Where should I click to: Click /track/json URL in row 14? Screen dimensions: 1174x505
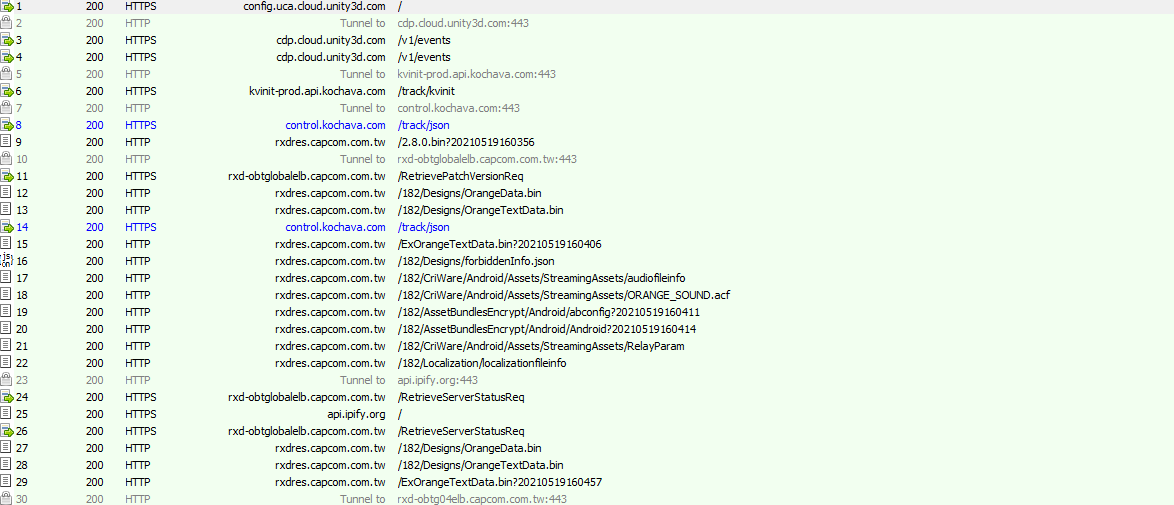pyautogui.click(x=423, y=227)
